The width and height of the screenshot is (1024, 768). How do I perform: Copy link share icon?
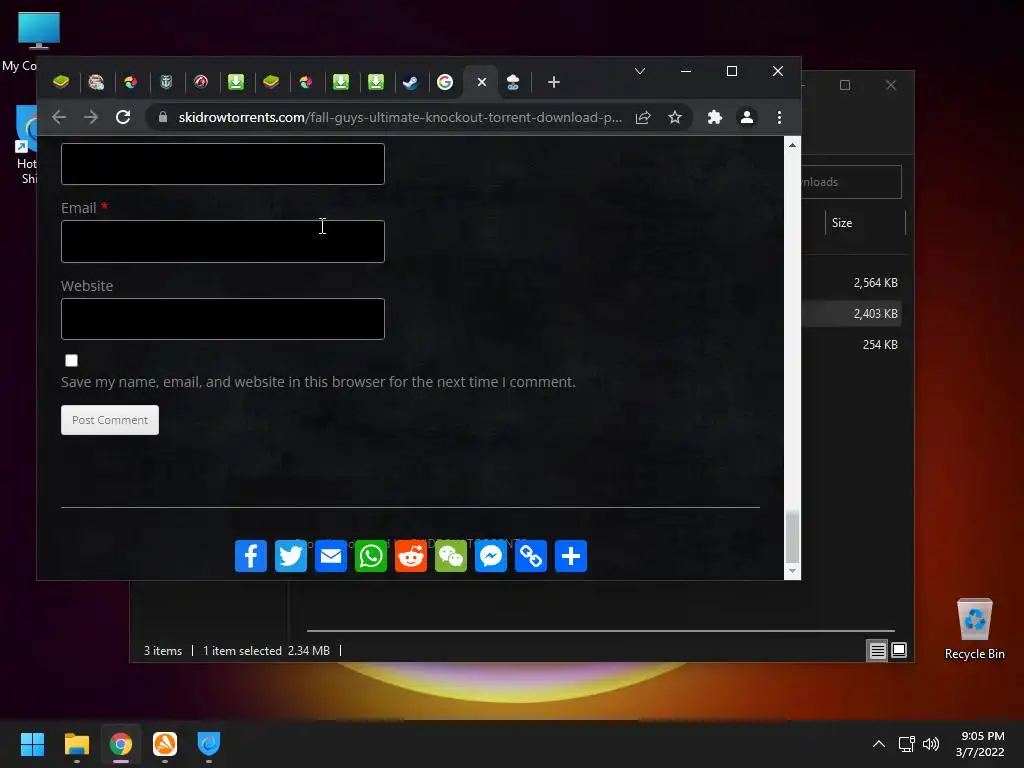[531, 556]
